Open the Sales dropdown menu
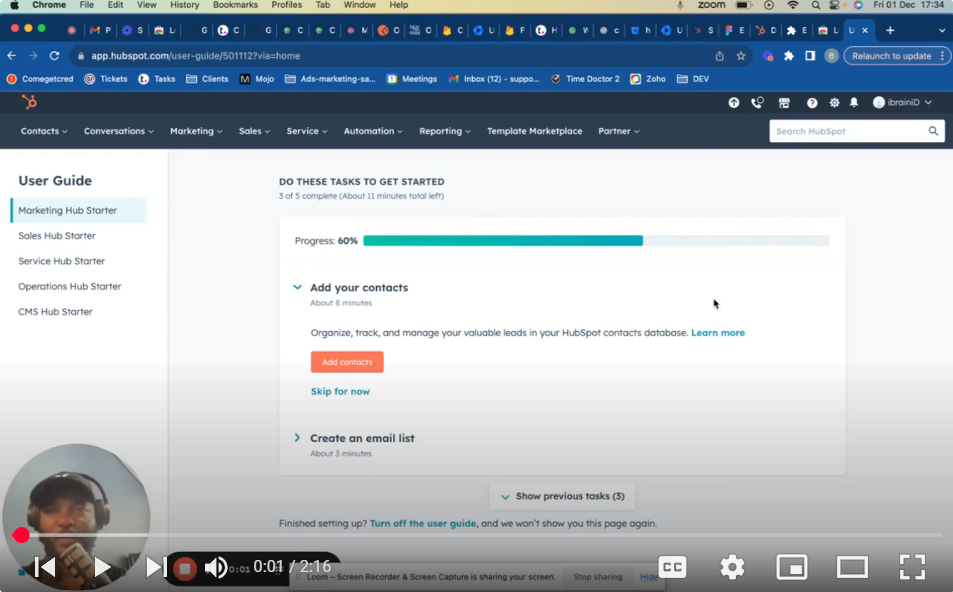Image resolution: width=953 pixels, height=592 pixels. point(254,131)
